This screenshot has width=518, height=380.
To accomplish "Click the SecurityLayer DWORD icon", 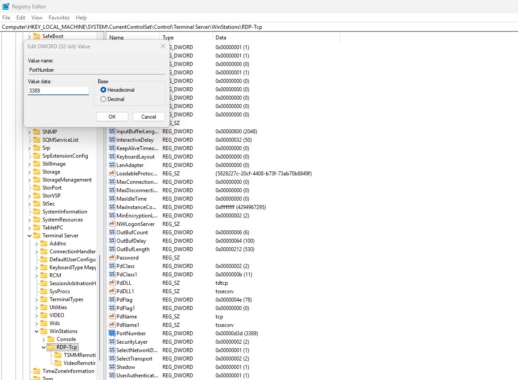I will click(112, 342).
